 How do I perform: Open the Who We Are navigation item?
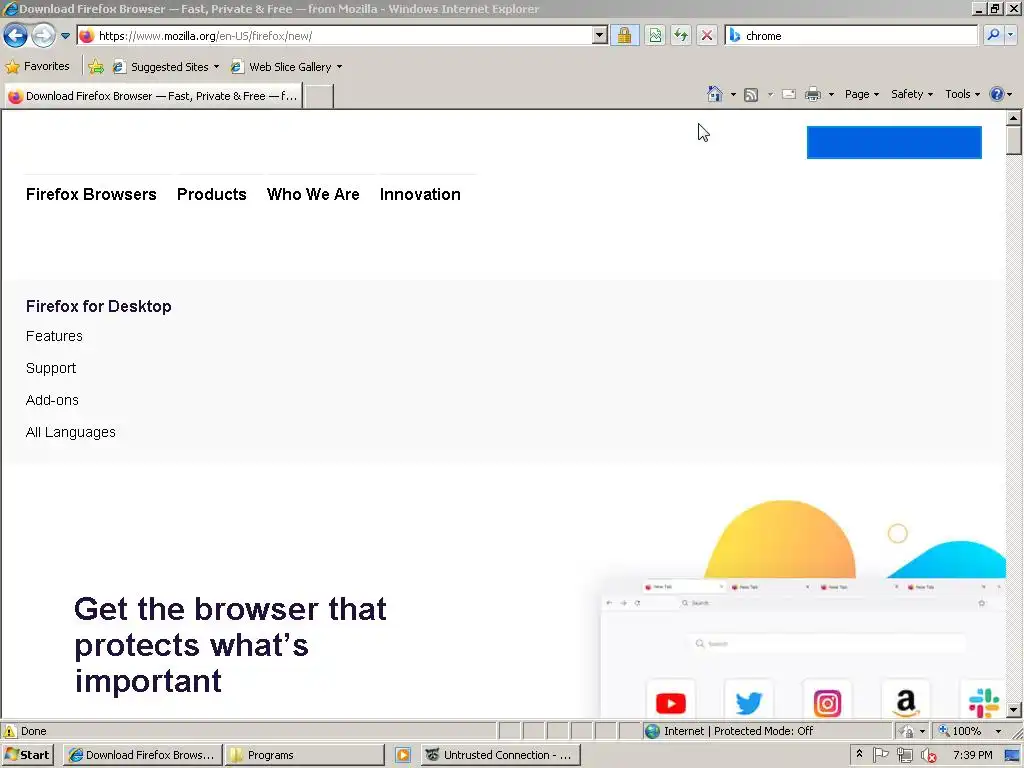(x=313, y=195)
